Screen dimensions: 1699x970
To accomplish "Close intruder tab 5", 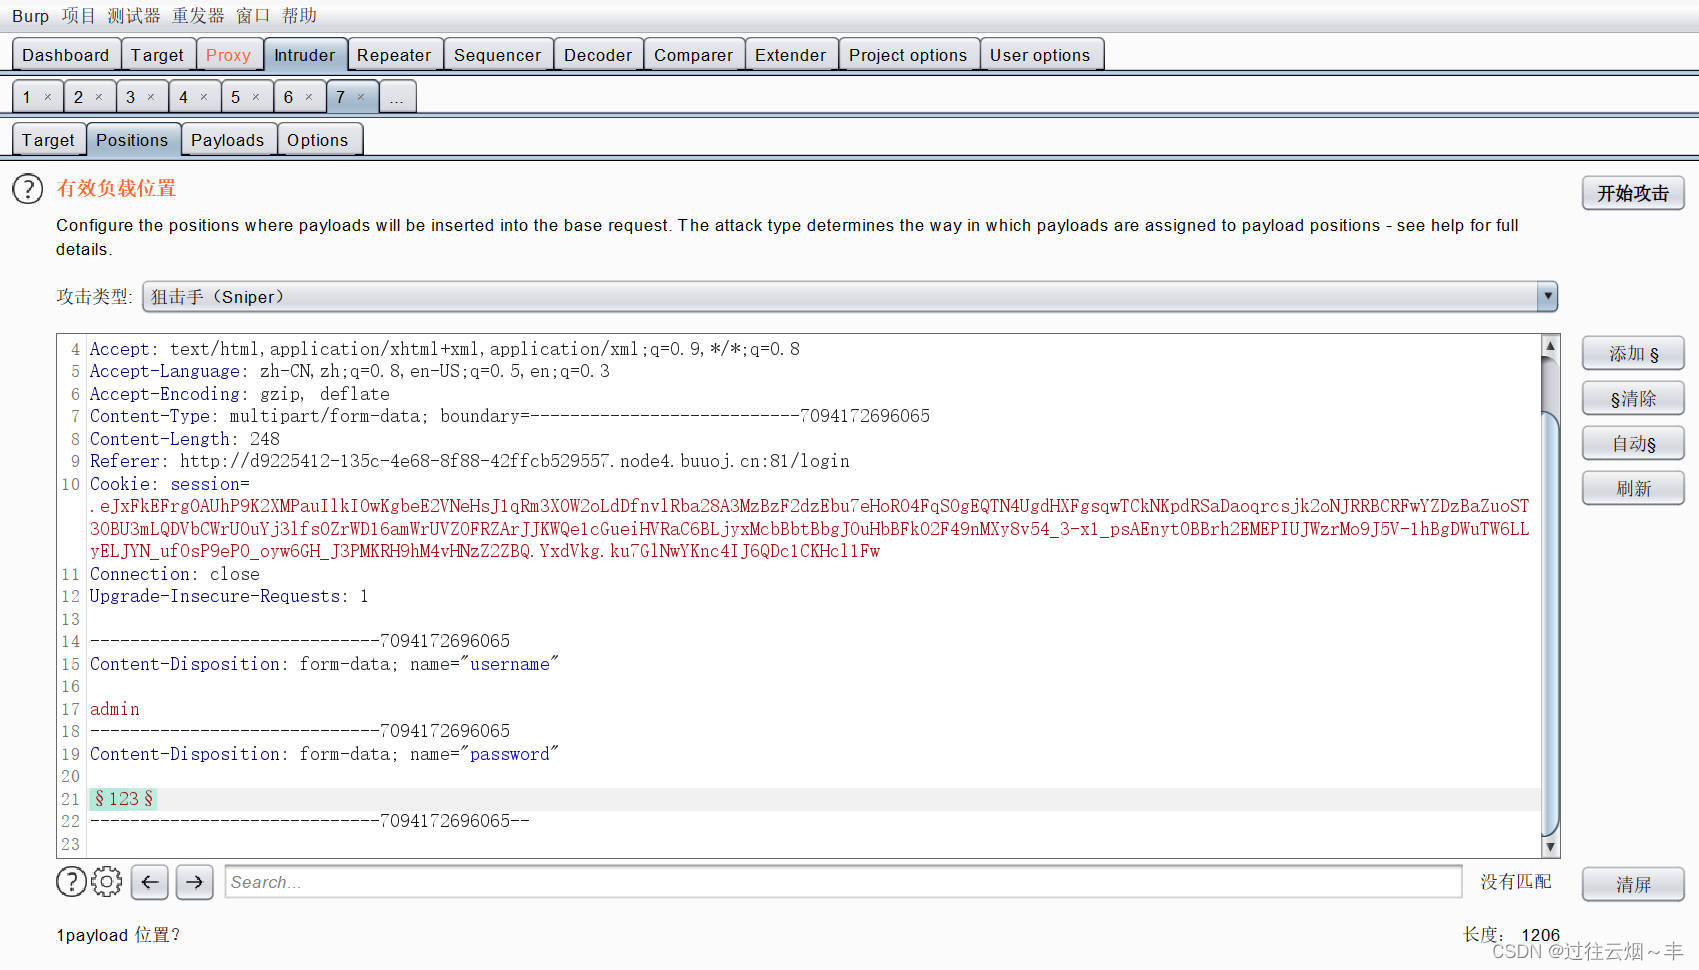I will pyautogui.click(x=256, y=97).
